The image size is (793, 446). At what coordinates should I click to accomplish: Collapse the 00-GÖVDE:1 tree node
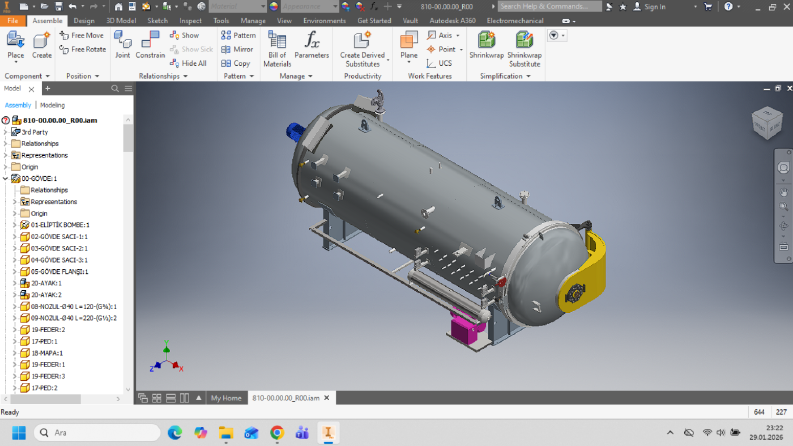pos(6,179)
